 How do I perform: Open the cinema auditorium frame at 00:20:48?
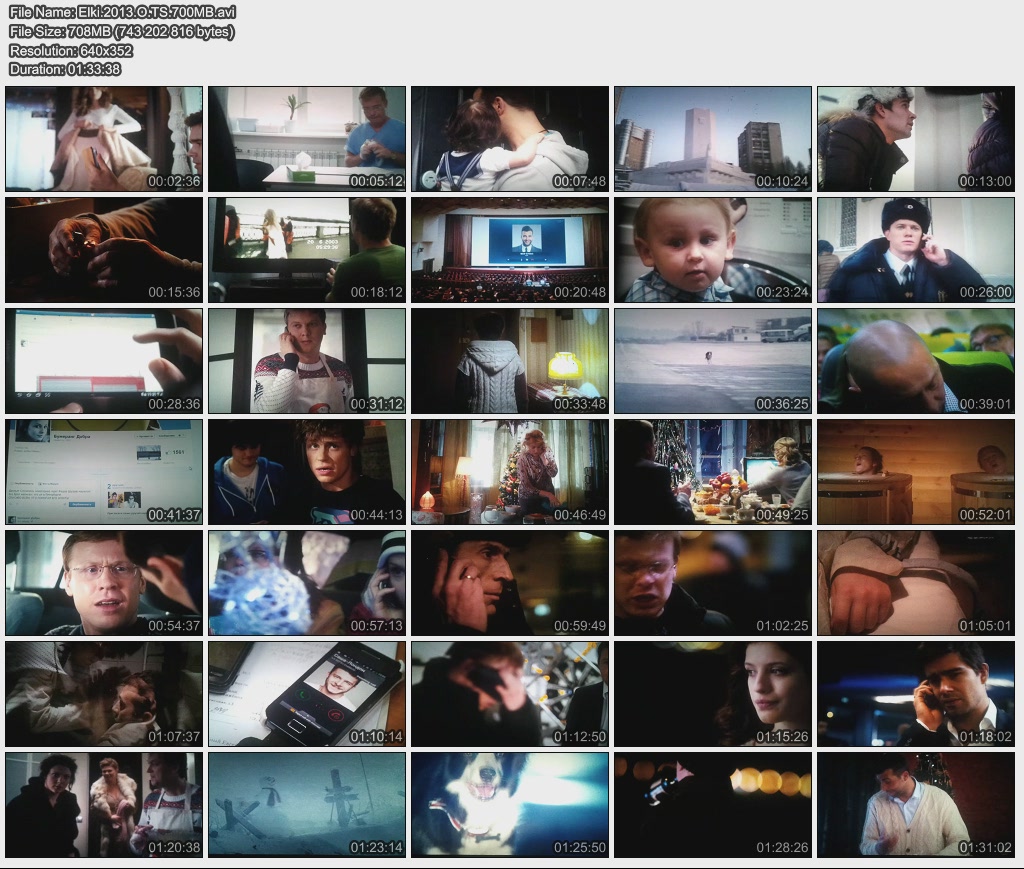pos(510,250)
